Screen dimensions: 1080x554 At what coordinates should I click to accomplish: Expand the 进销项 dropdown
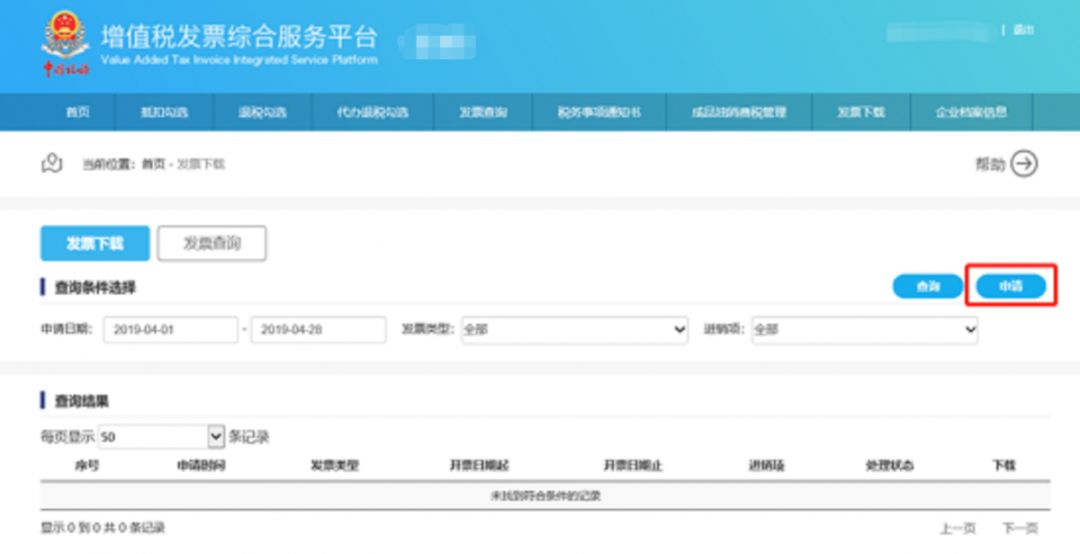tap(864, 329)
